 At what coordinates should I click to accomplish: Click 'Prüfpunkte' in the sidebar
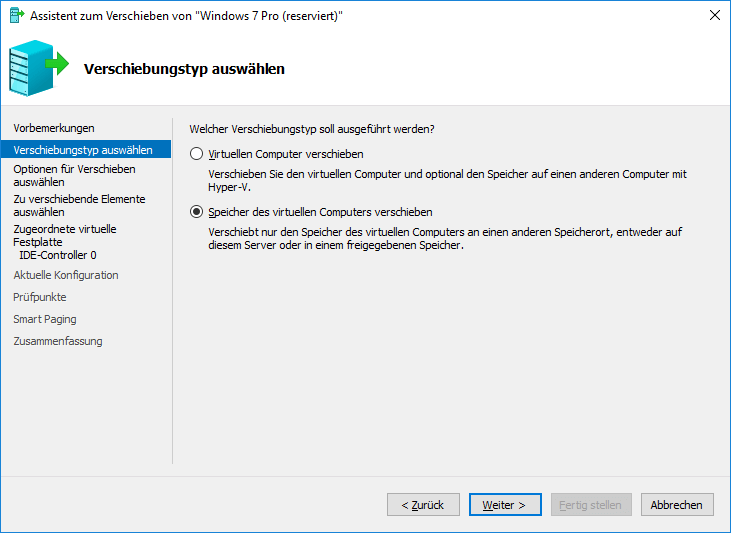[40, 297]
